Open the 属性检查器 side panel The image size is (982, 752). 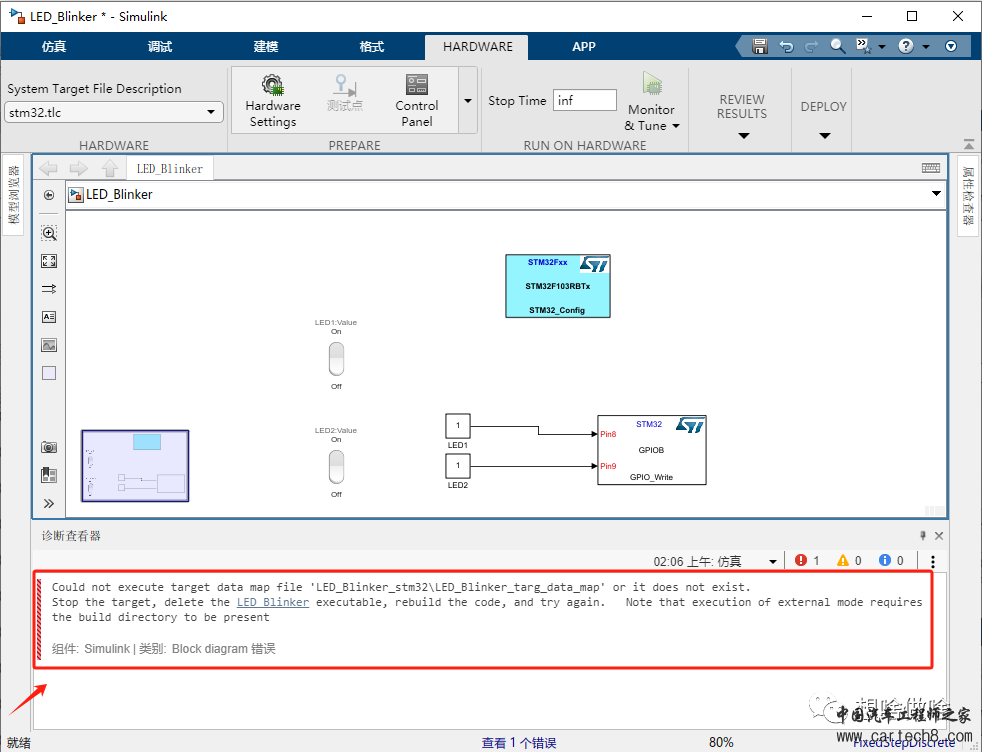968,195
